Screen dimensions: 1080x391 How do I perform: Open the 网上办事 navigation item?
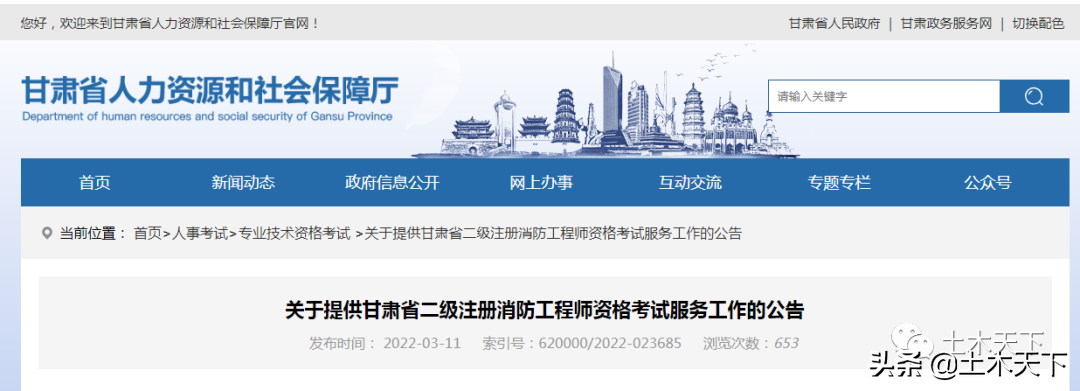click(541, 182)
